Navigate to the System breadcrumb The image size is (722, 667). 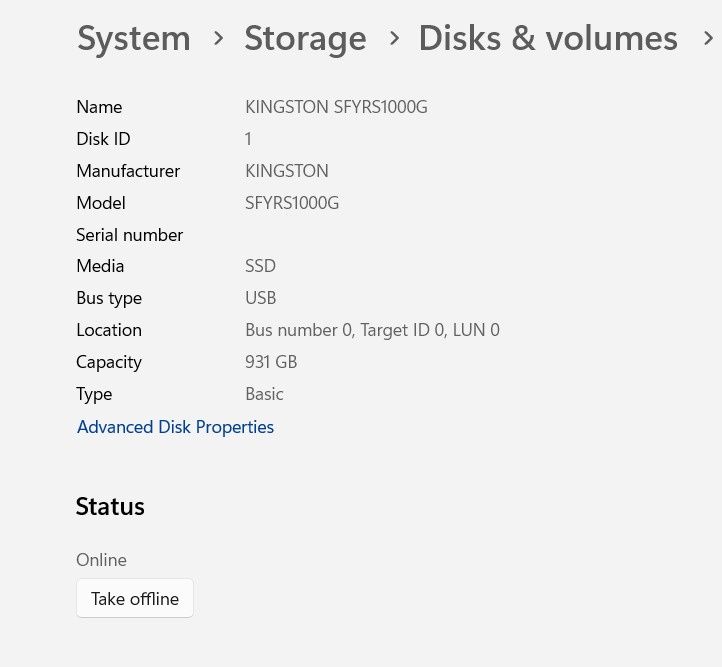[x=134, y=38]
